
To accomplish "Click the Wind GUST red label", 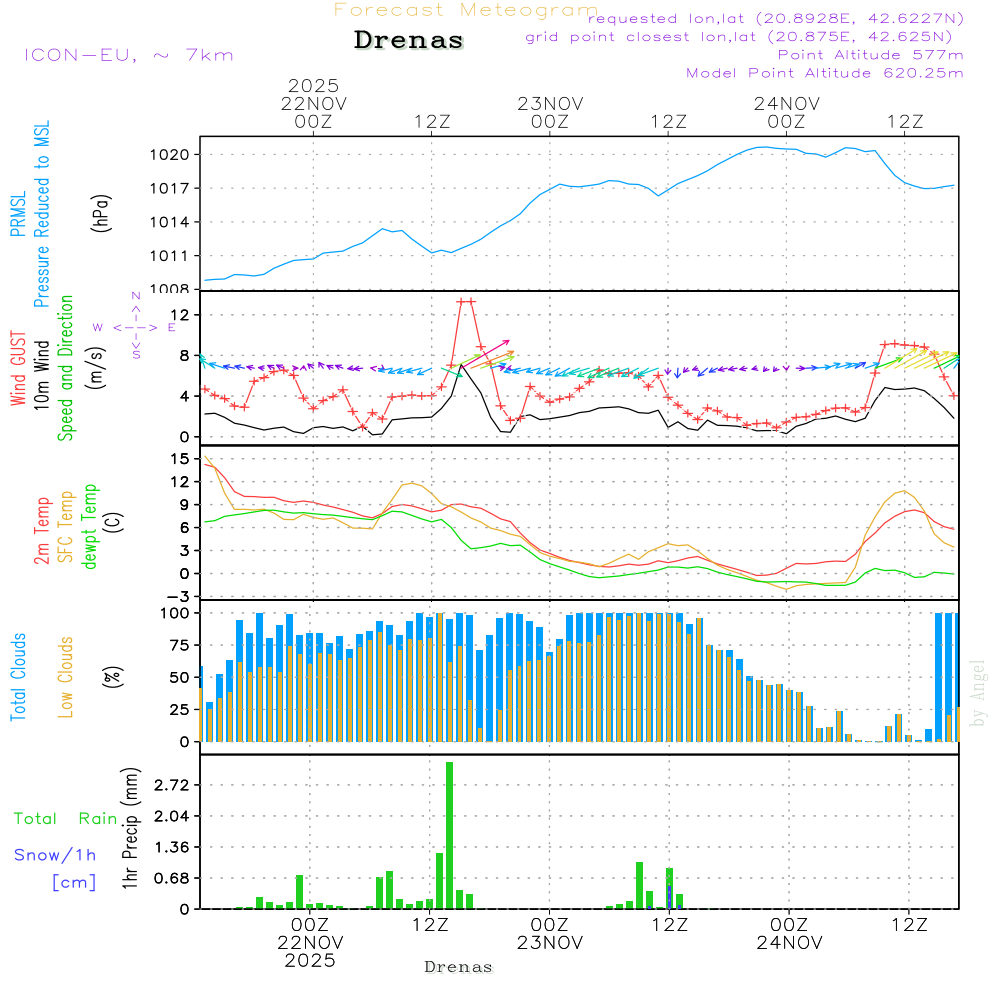I will coord(19,368).
